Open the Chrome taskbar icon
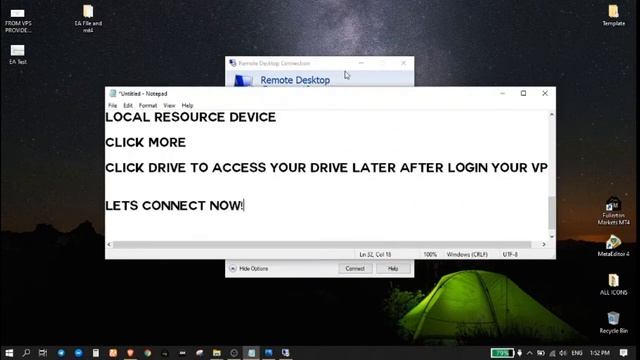Viewport: 640px width, 360px height. click(x=147, y=353)
